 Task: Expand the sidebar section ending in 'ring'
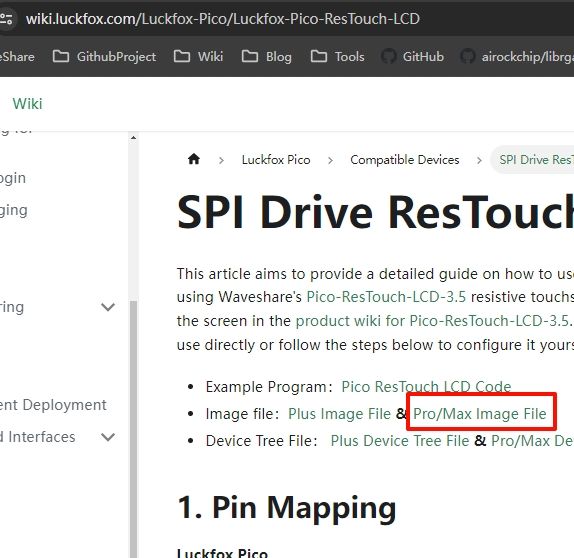click(x=108, y=307)
